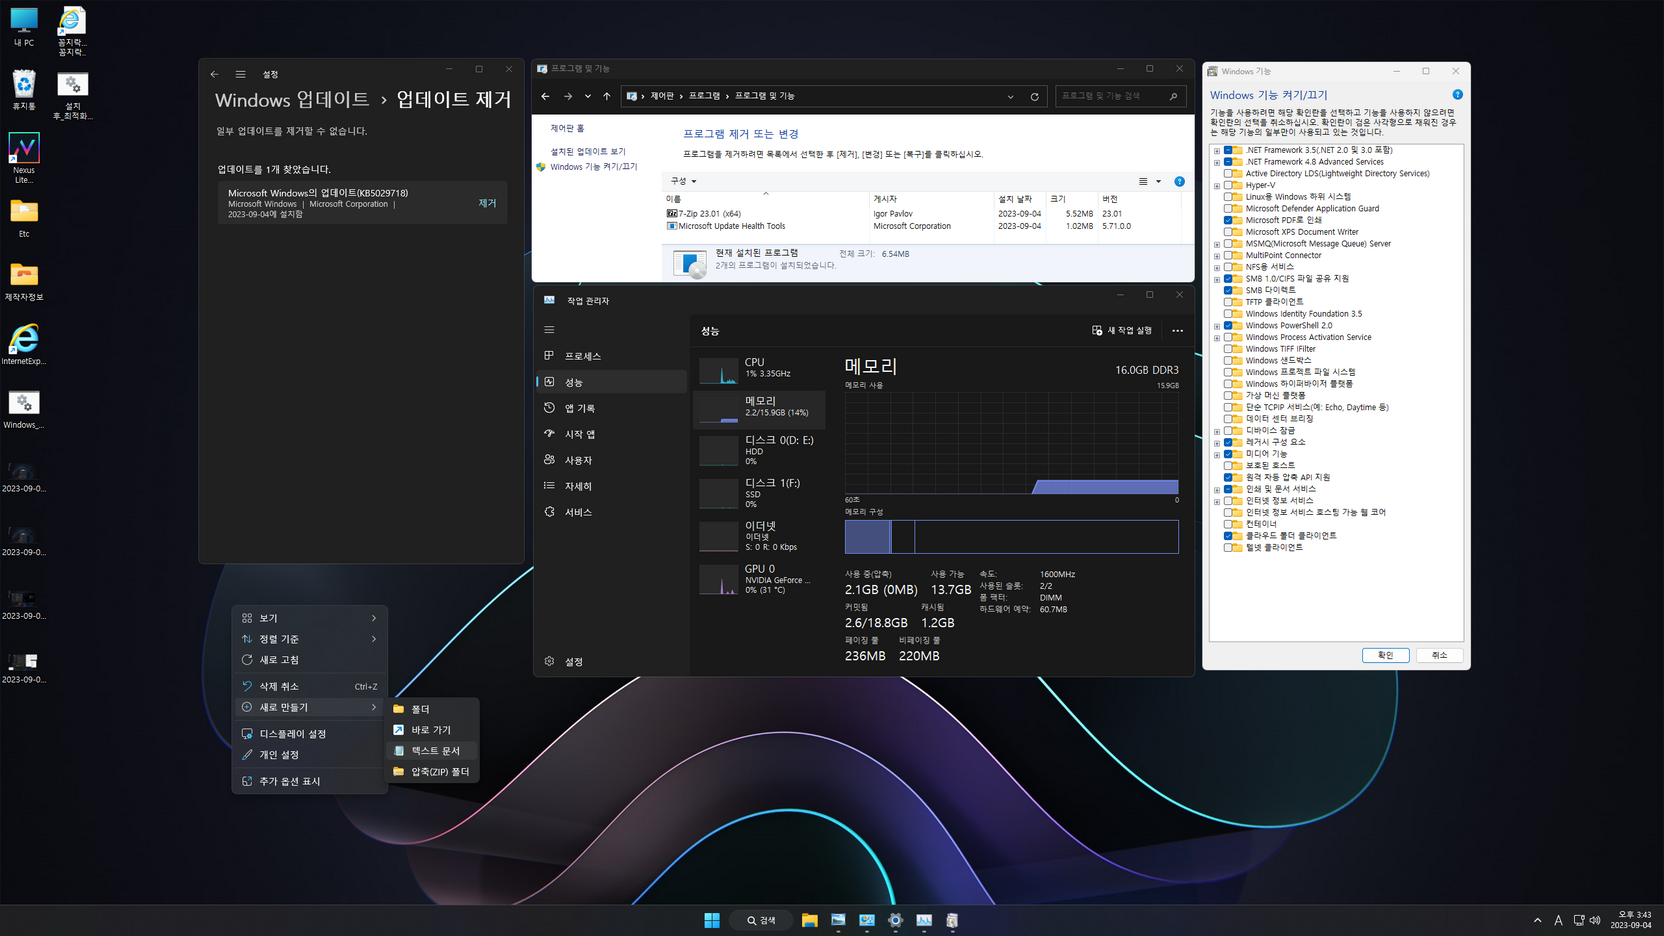Open the 사용자 page in Task Manager
Image resolution: width=1664 pixels, height=936 pixels.
click(611, 460)
